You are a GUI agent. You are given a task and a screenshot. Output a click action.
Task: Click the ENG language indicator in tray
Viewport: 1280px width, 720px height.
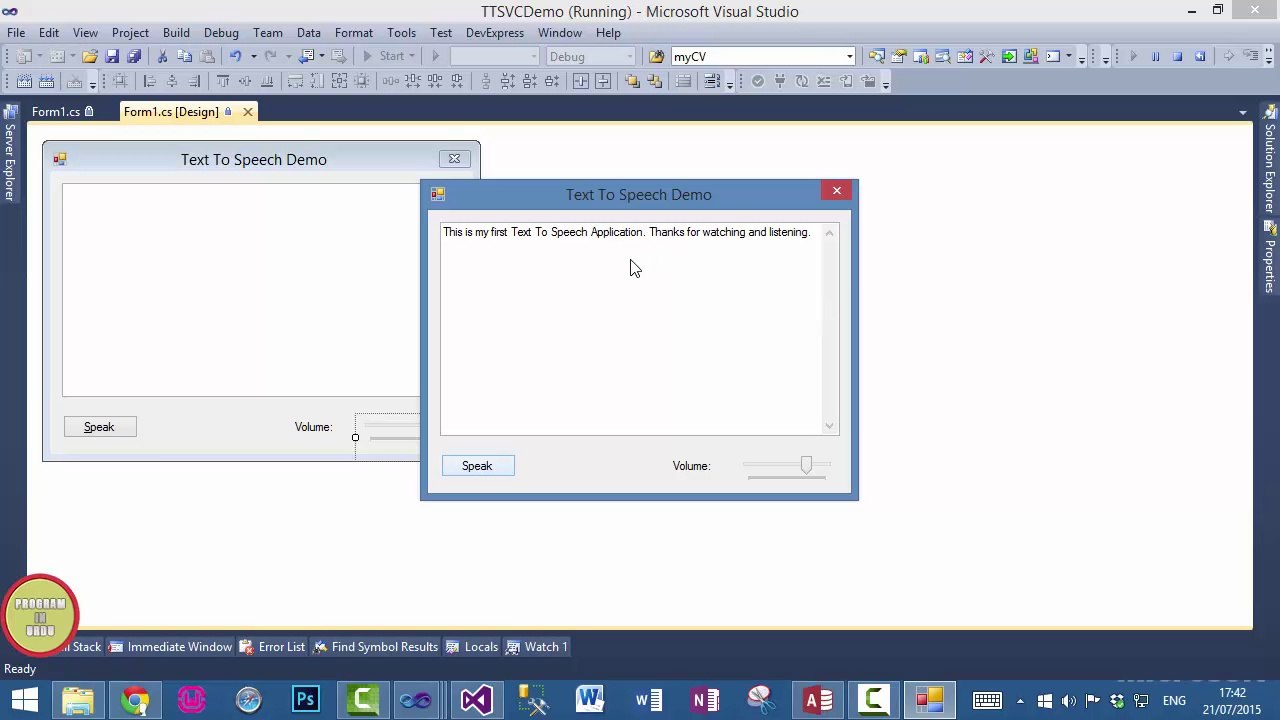1174,700
